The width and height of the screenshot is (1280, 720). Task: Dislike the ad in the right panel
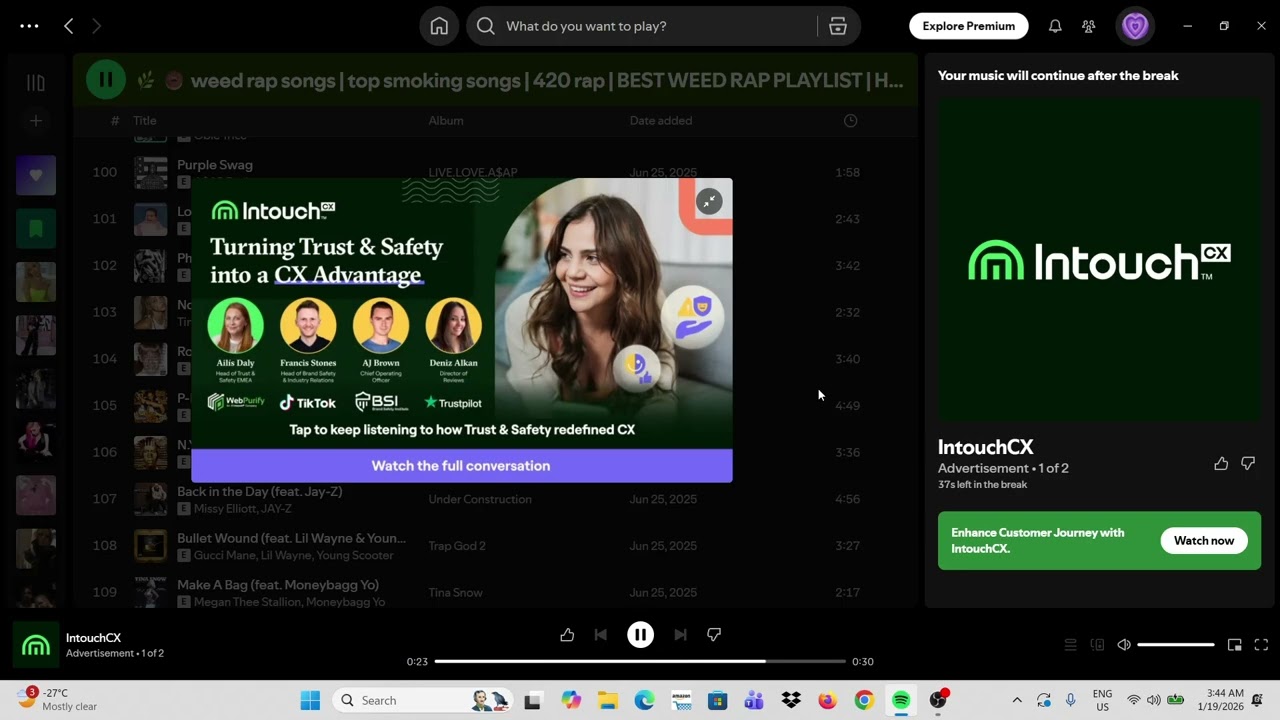(1248, 464)
